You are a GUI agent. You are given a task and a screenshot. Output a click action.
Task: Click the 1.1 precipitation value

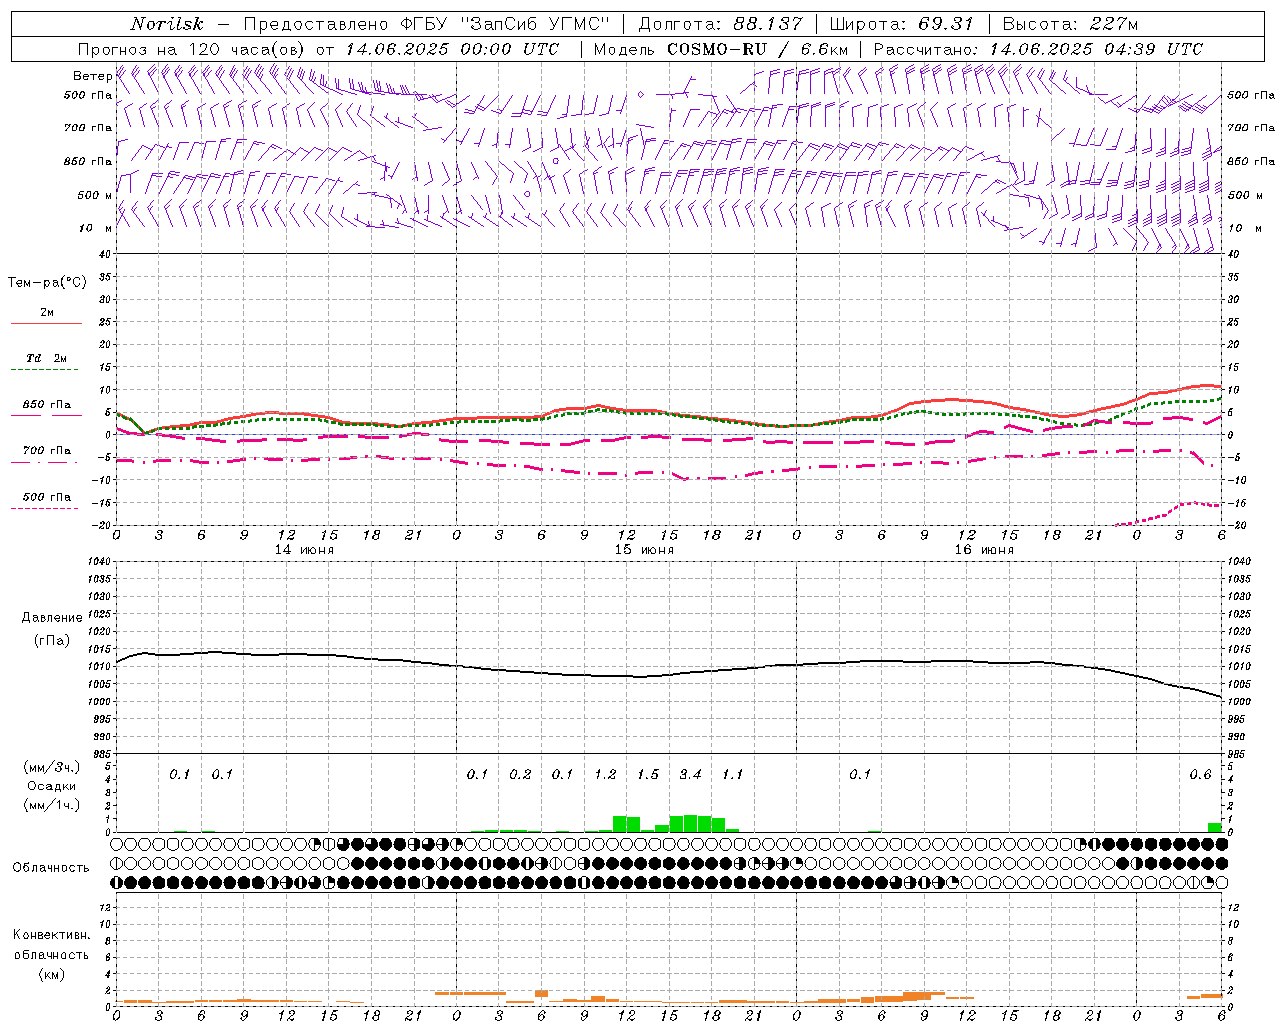[x=733, y=775]
